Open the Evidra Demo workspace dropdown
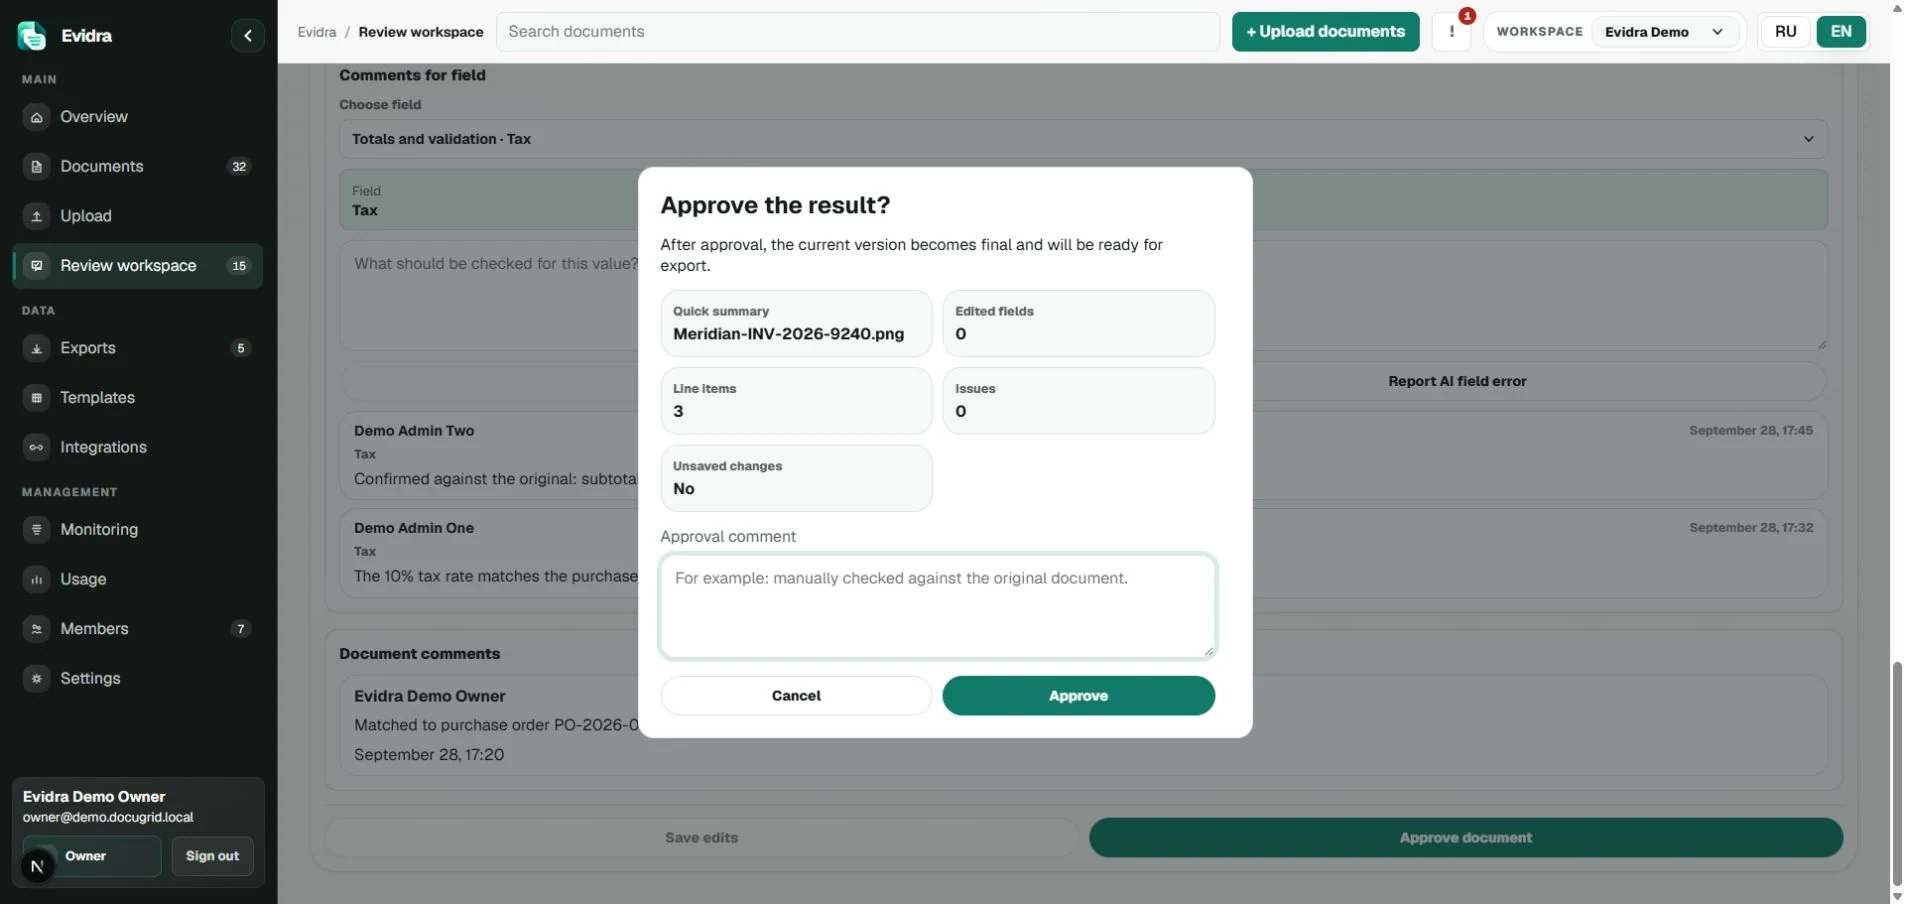 (x=1664, y=32)
